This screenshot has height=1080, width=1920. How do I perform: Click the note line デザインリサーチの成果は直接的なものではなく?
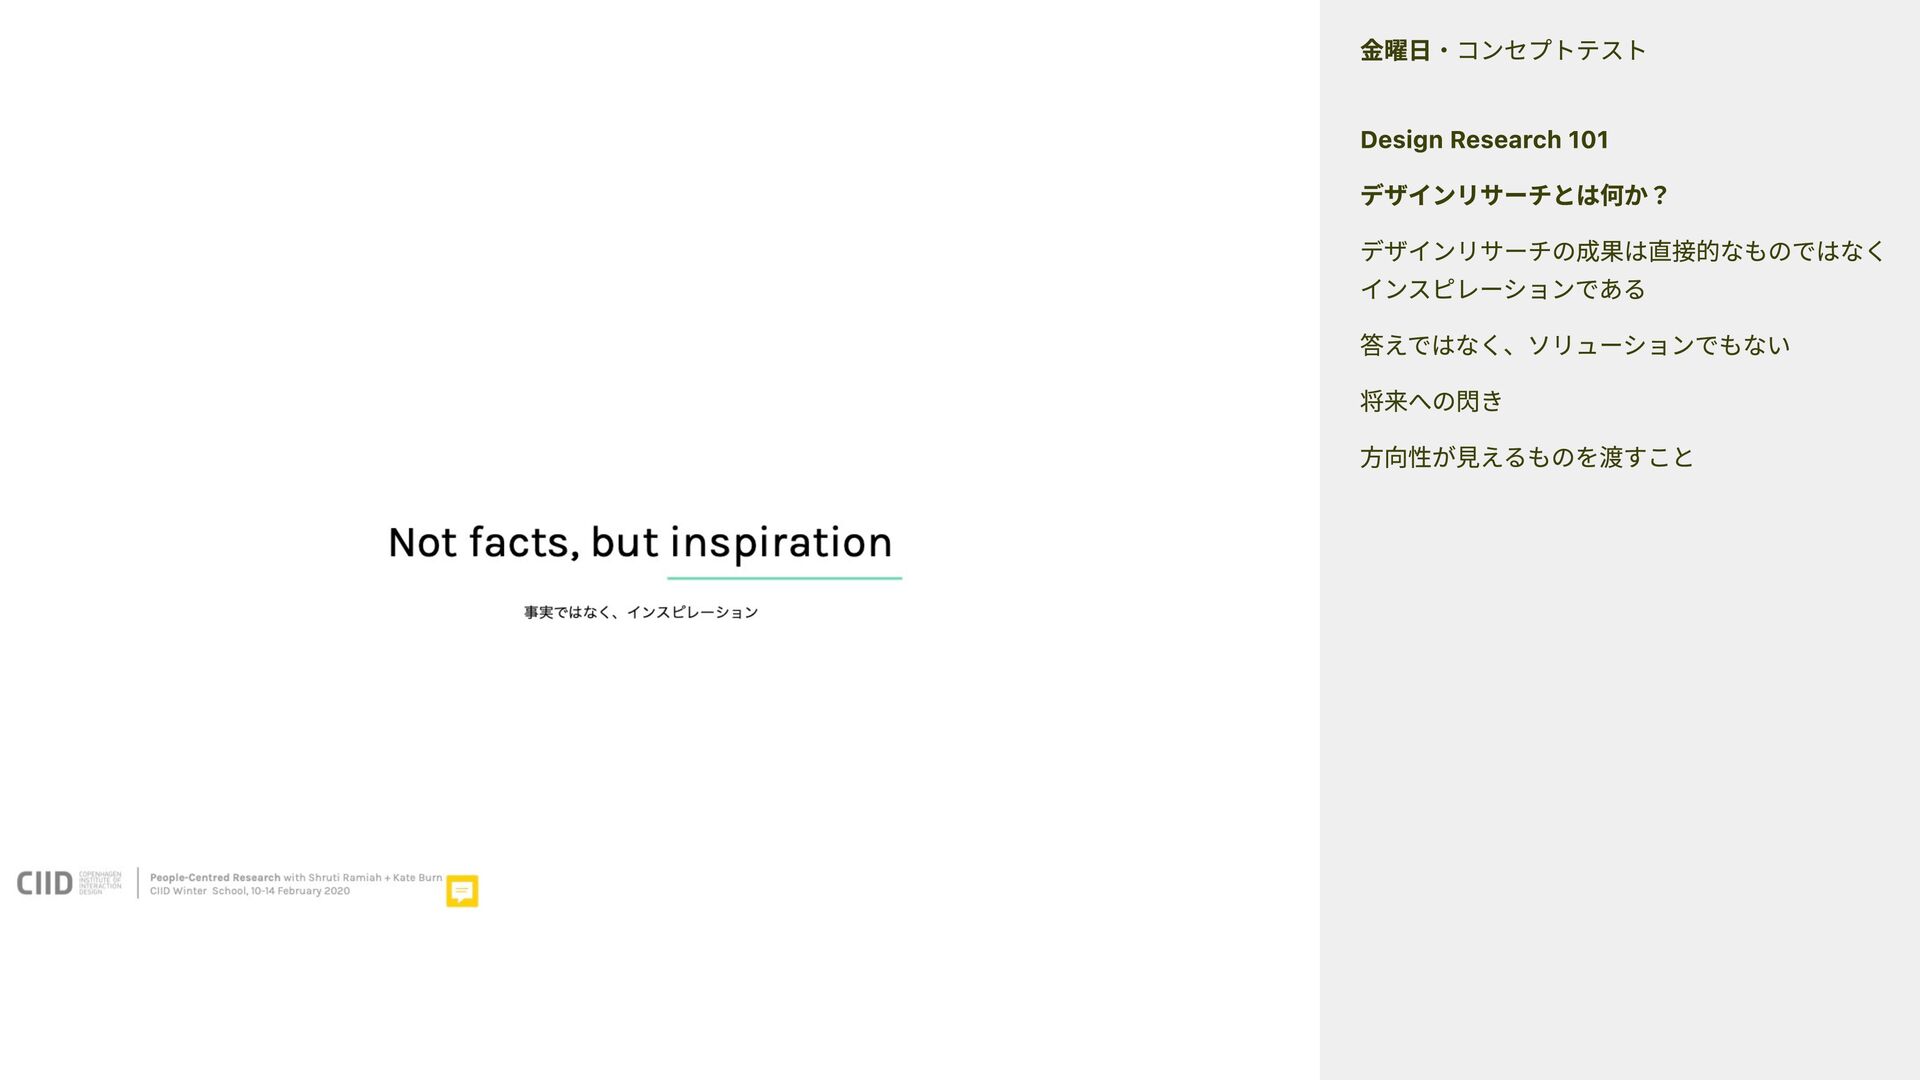(x=1622, y=251)
